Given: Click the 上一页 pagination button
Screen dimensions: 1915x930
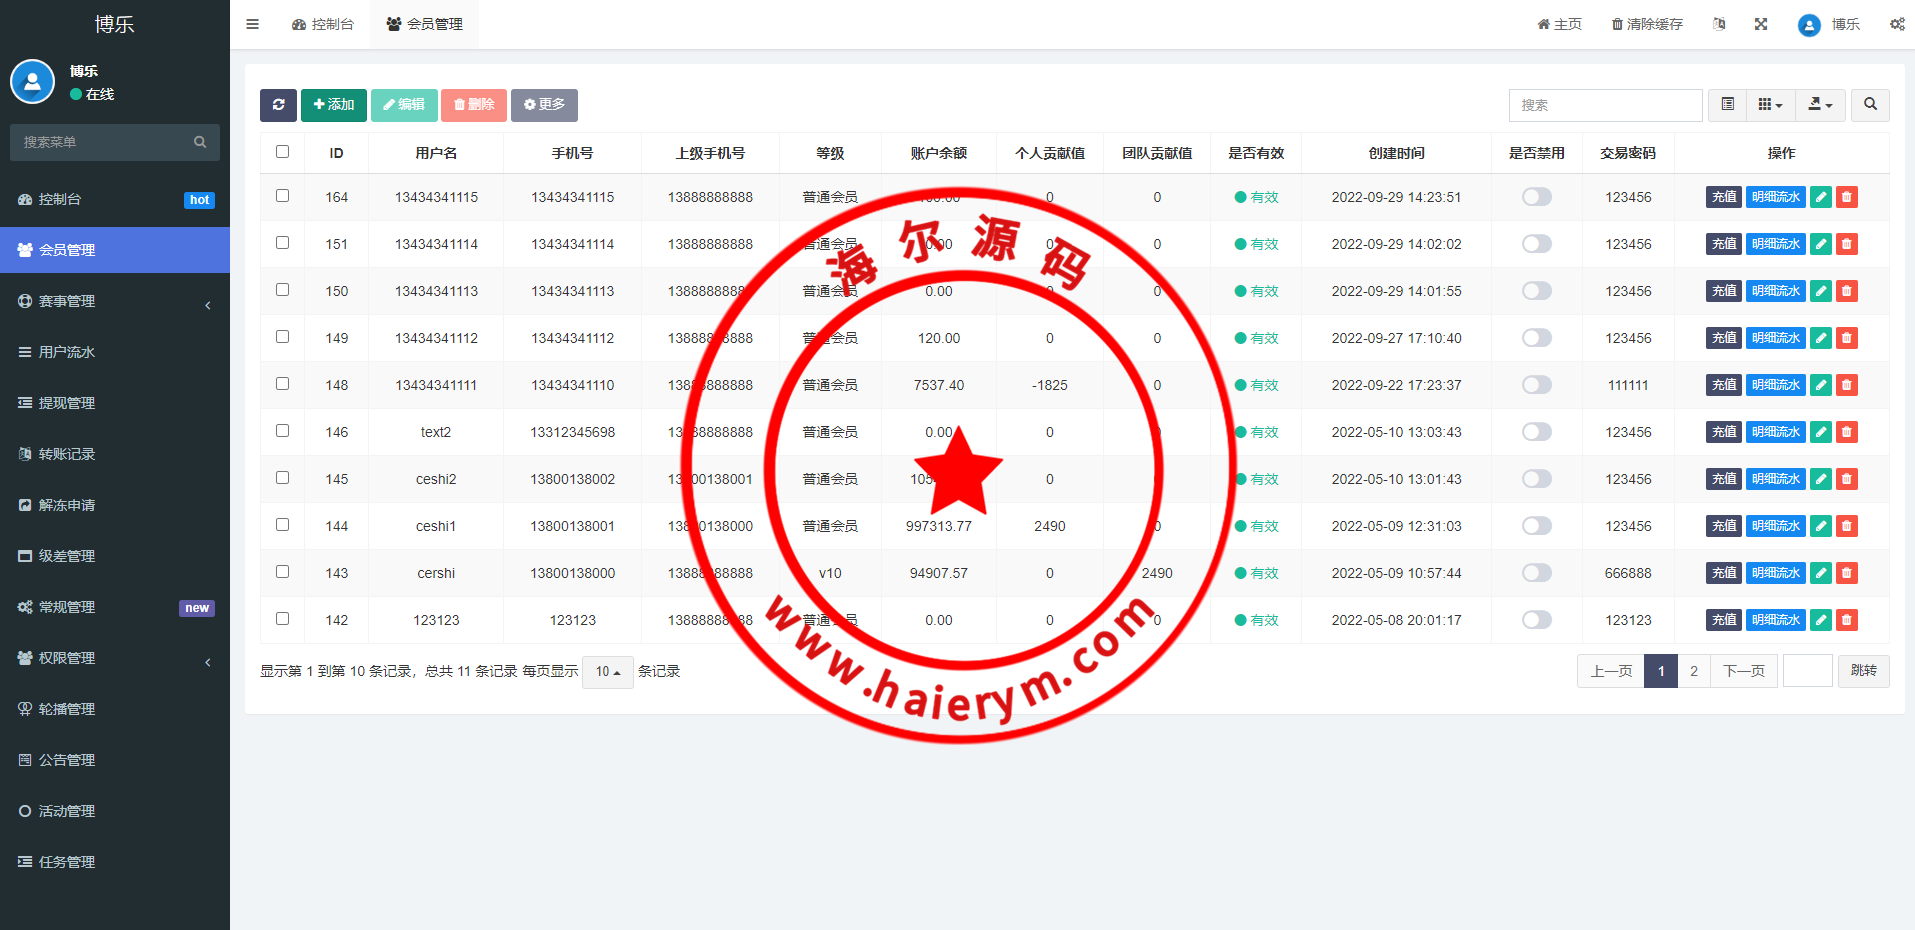Looking at the screenshot, I should 1611,671.
